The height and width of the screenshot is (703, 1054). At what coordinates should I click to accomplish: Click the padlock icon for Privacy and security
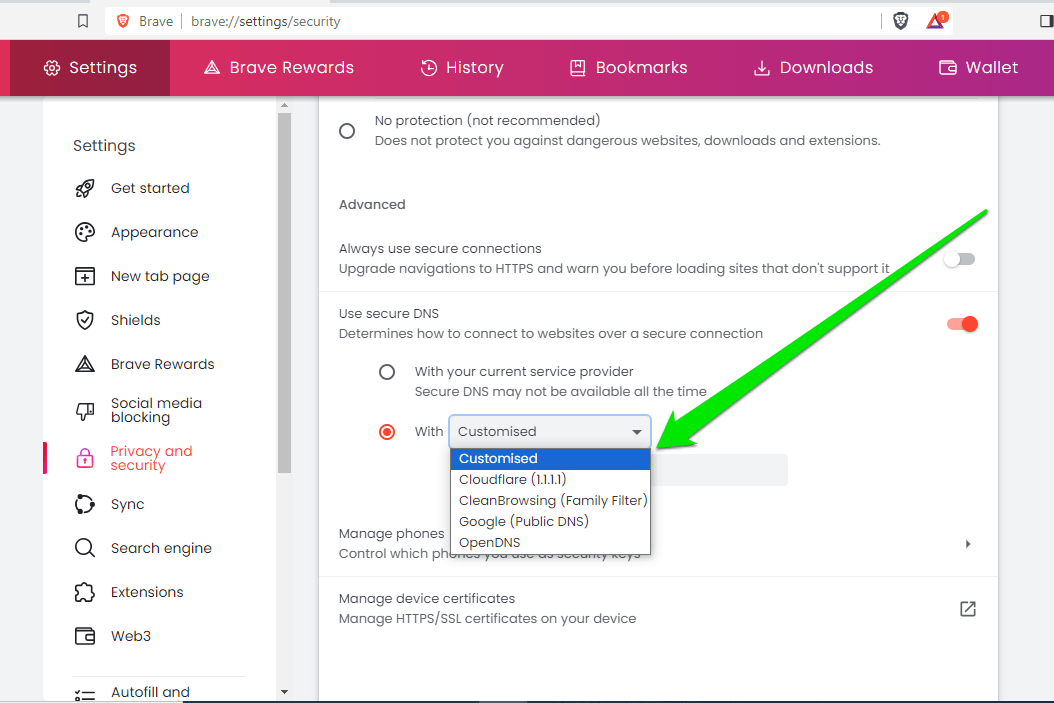point(85,458)
